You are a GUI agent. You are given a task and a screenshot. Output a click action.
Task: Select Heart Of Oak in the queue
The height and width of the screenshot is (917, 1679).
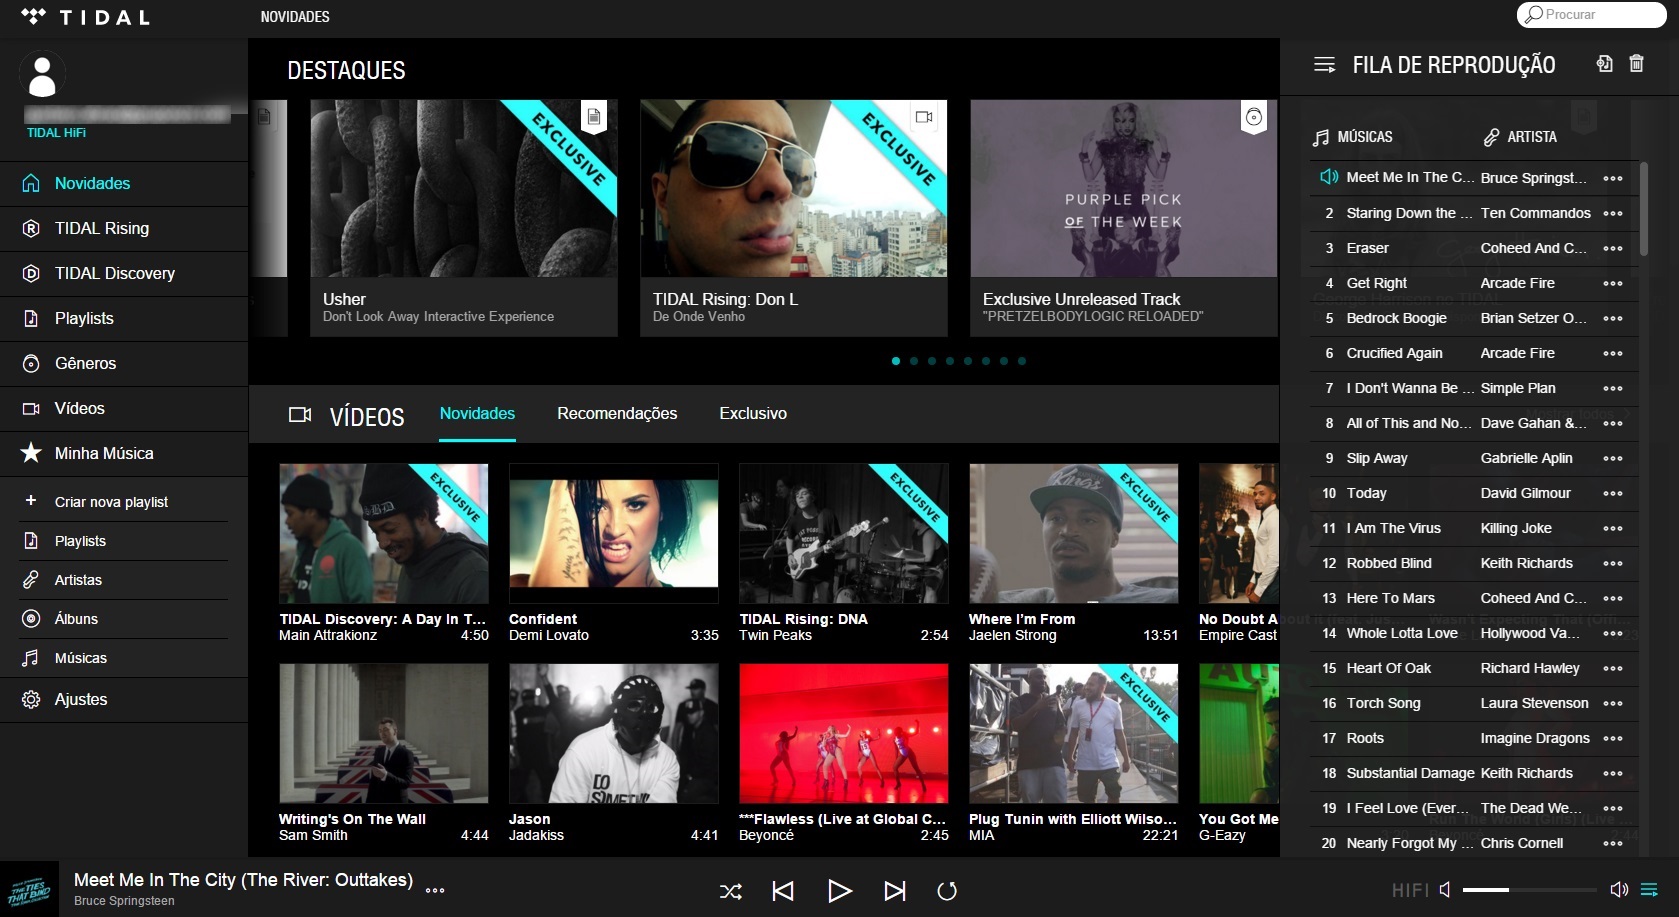1389,668
